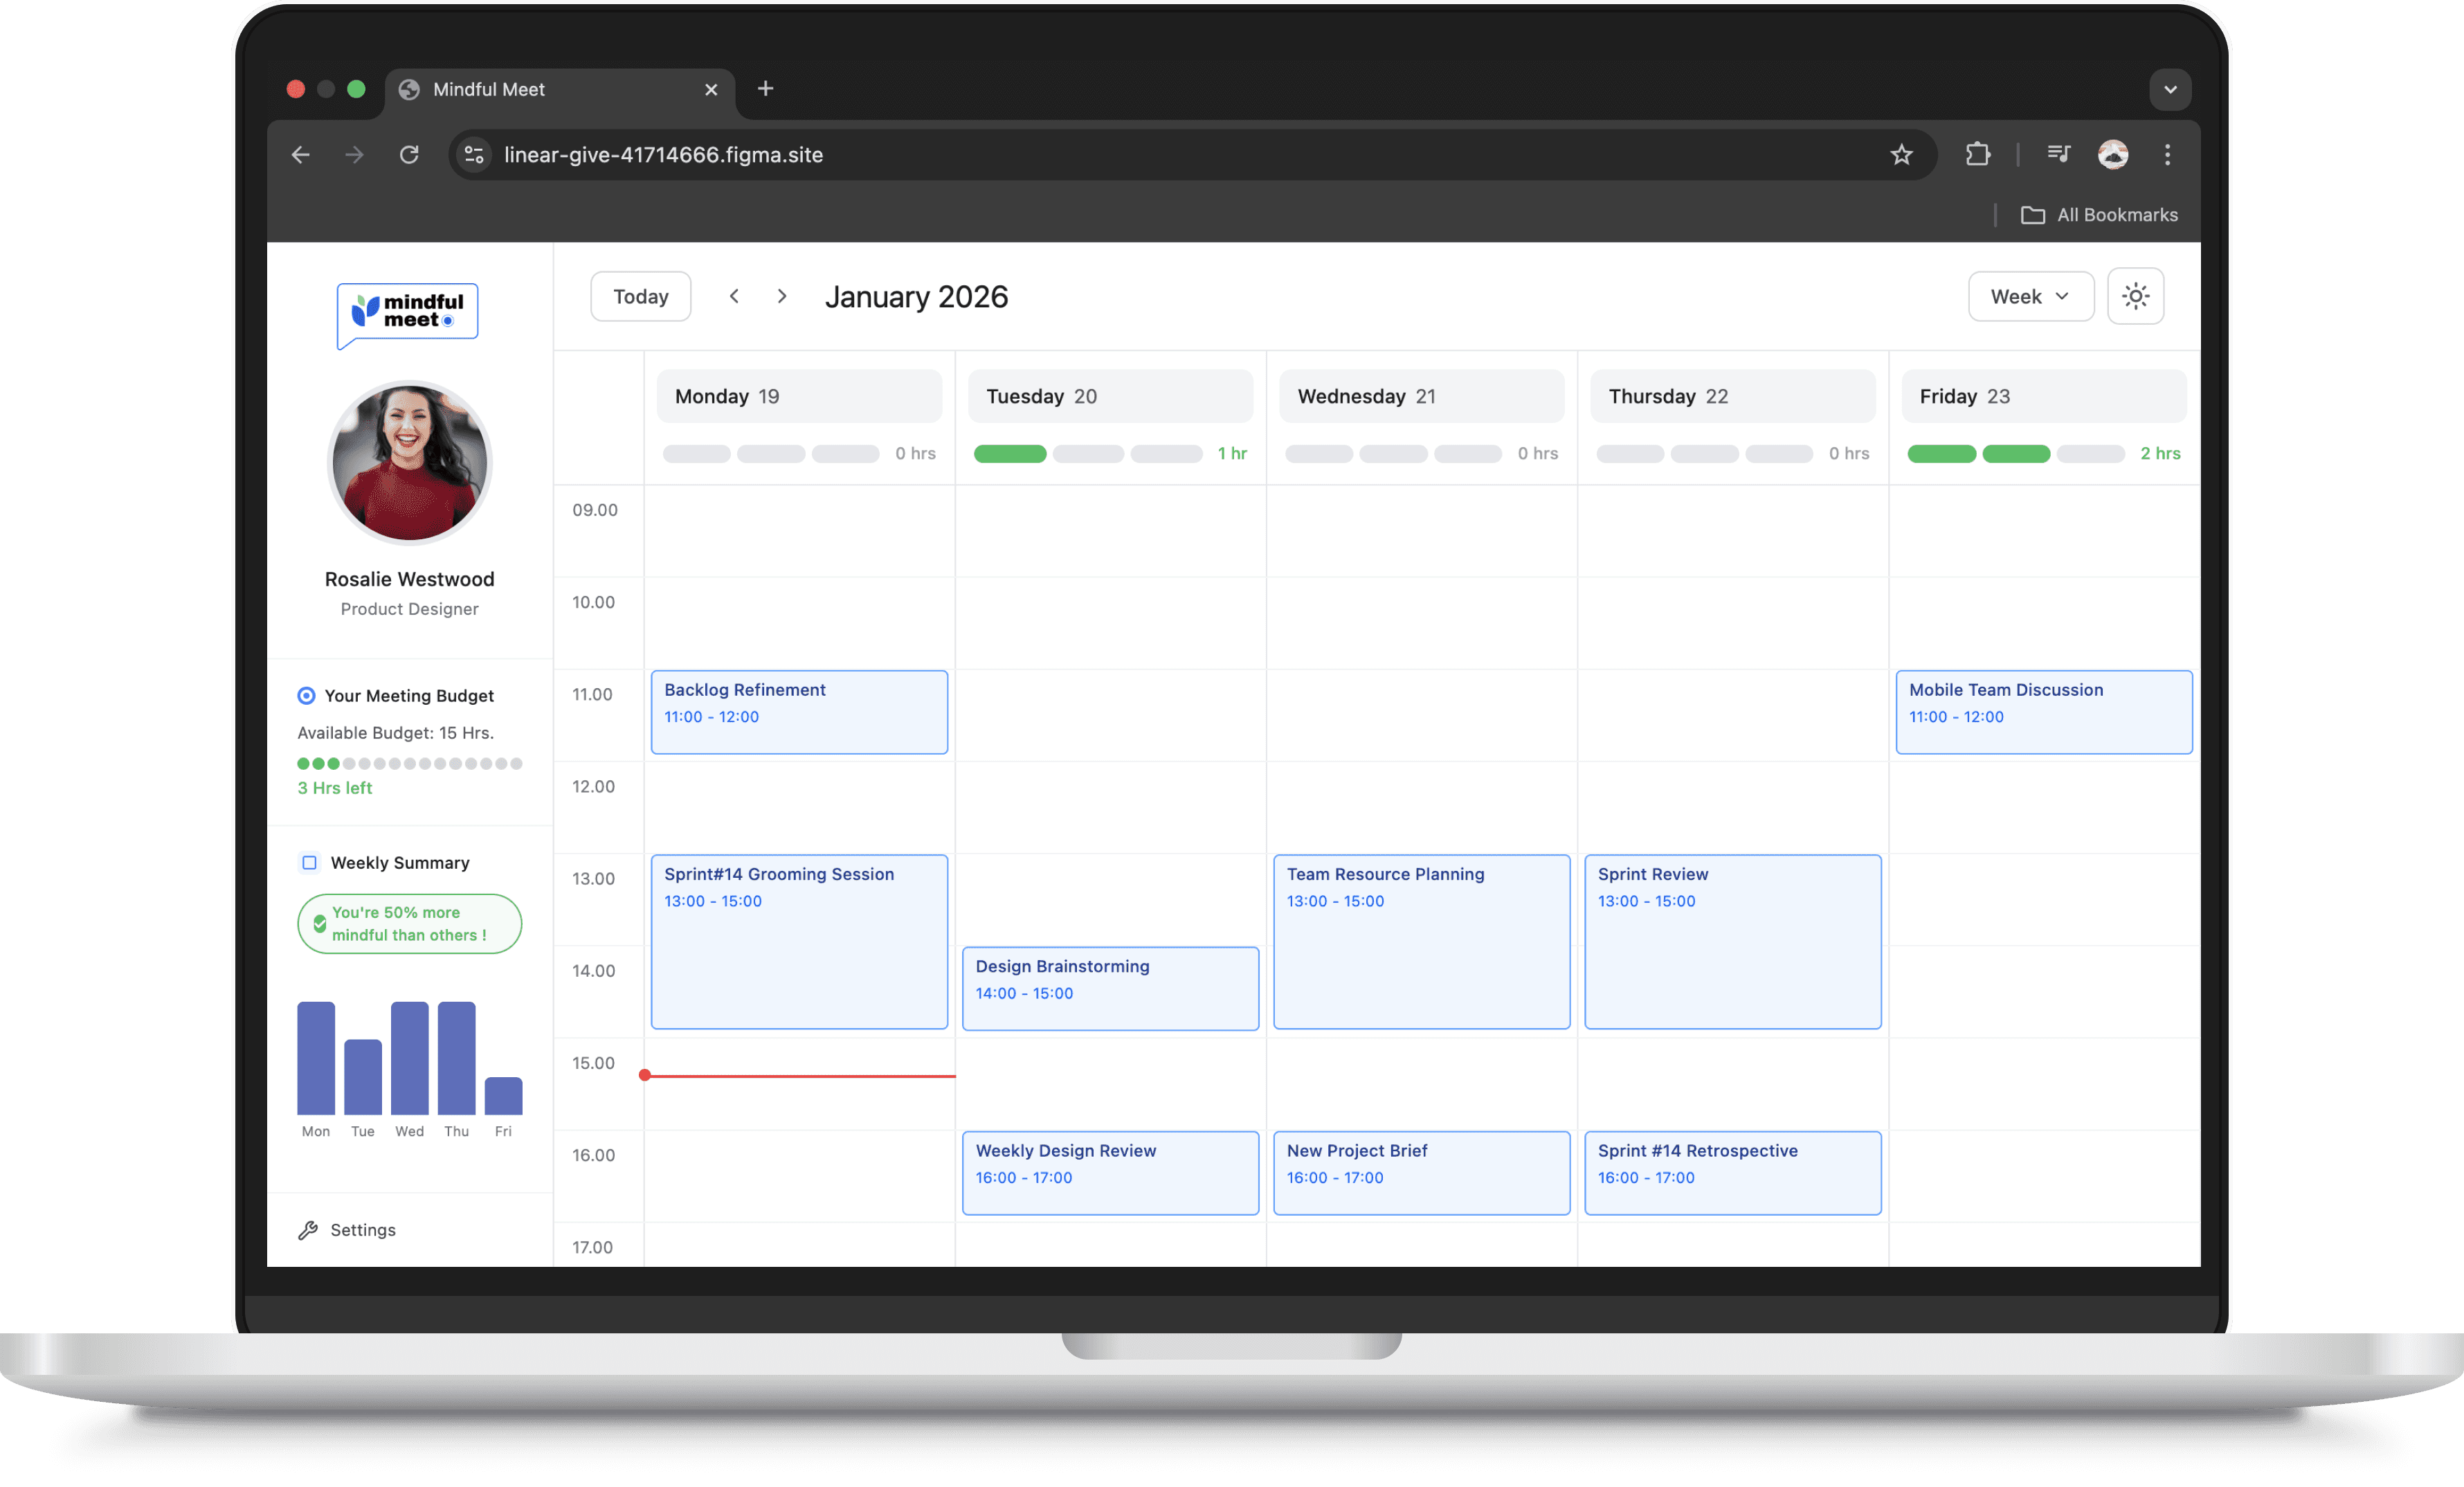Open the Chrome three-dot menu

[x=2167, y=155]
